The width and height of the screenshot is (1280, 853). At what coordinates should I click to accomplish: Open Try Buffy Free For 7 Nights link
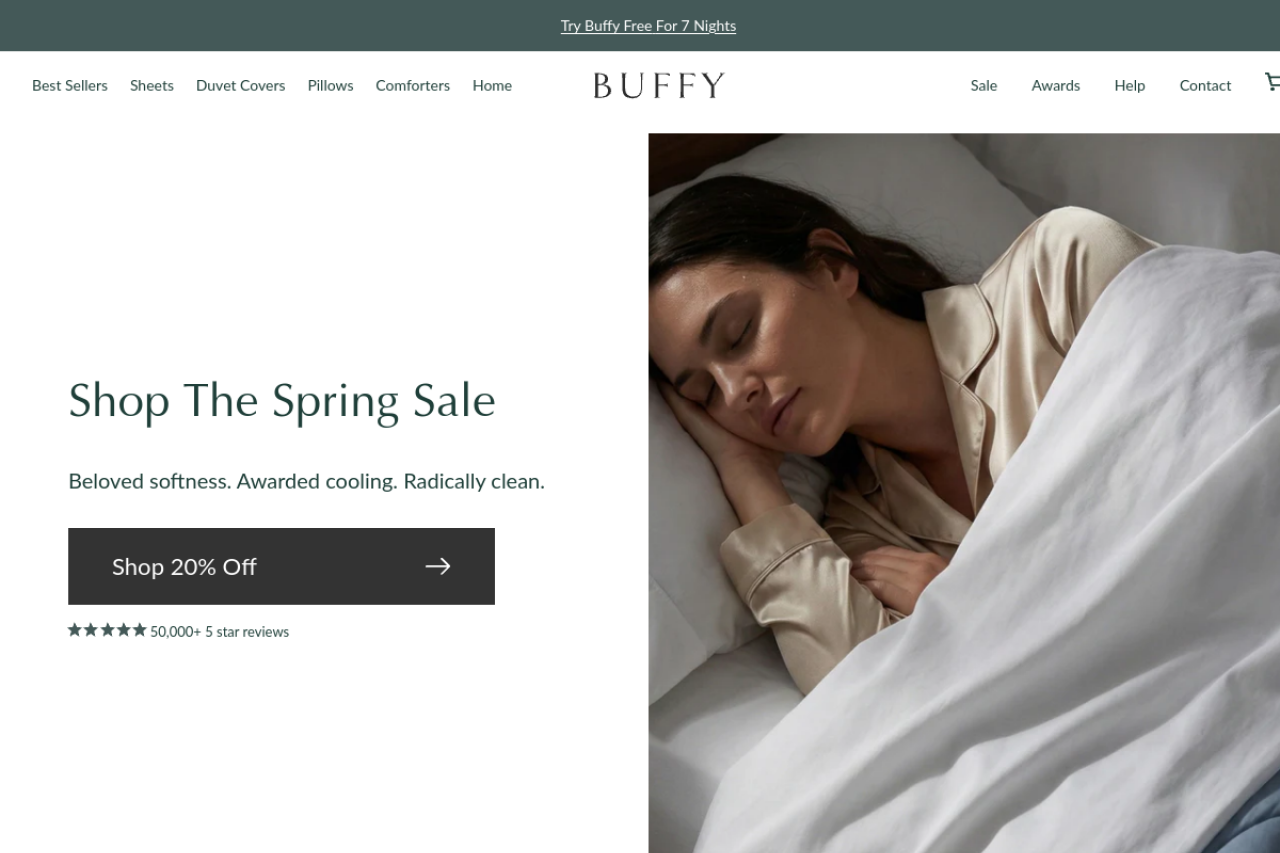648,26
